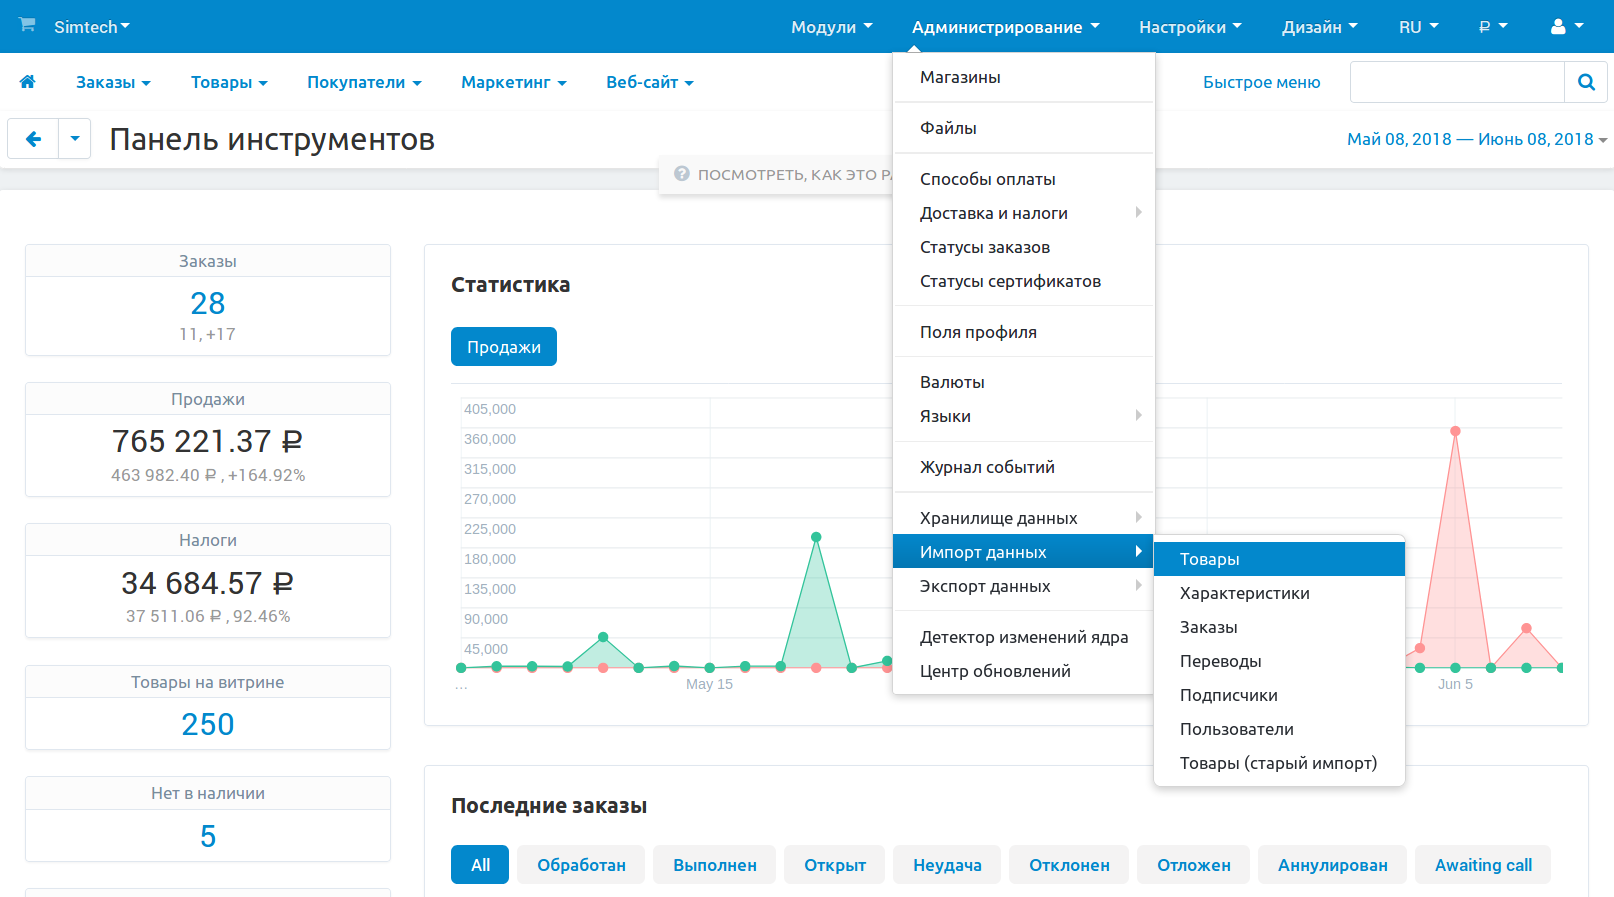Click the search input field
This screenshot has width=1614, height=897.
point(1456,82)
